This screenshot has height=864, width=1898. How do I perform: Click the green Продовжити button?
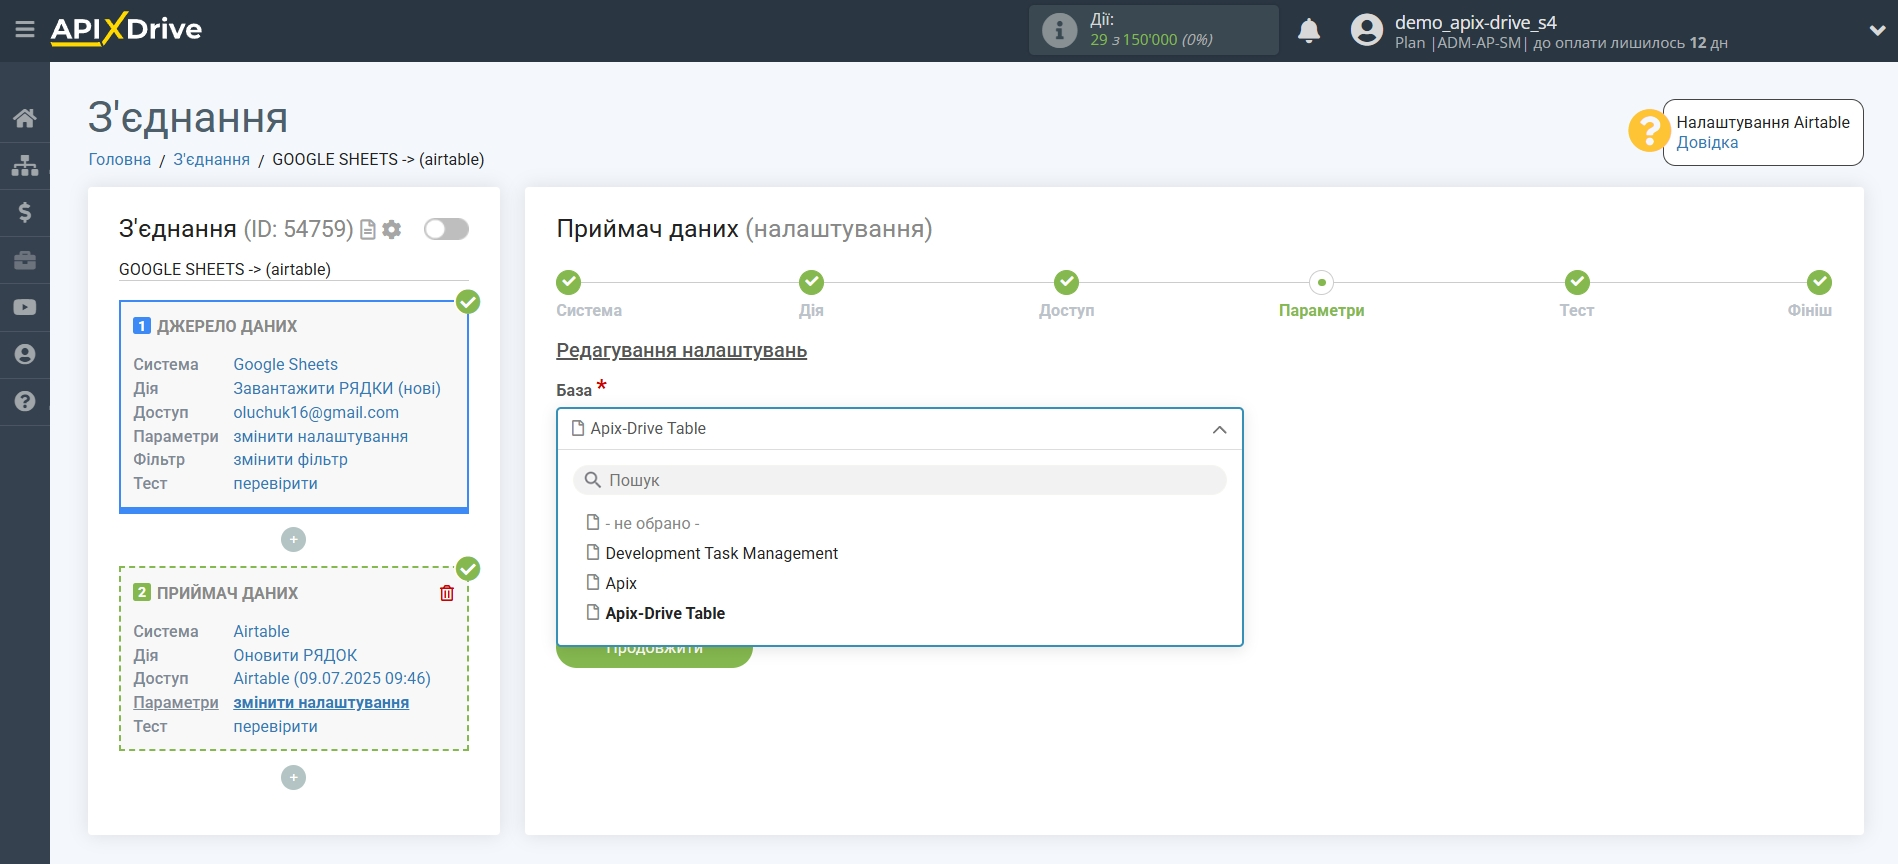654,656
